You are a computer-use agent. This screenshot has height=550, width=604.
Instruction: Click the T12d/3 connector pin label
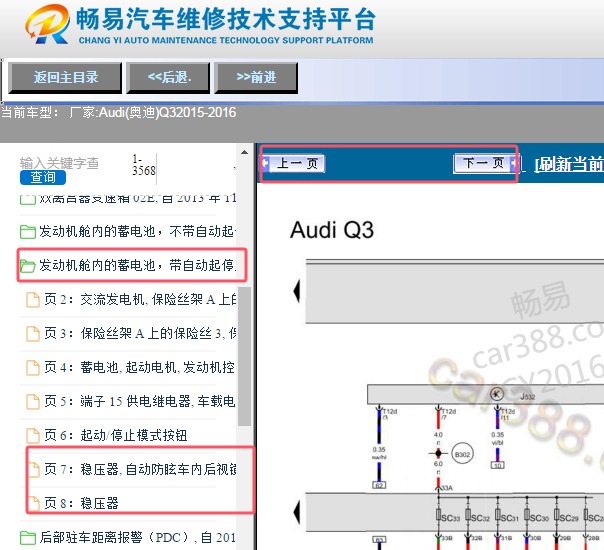(389, 414)
